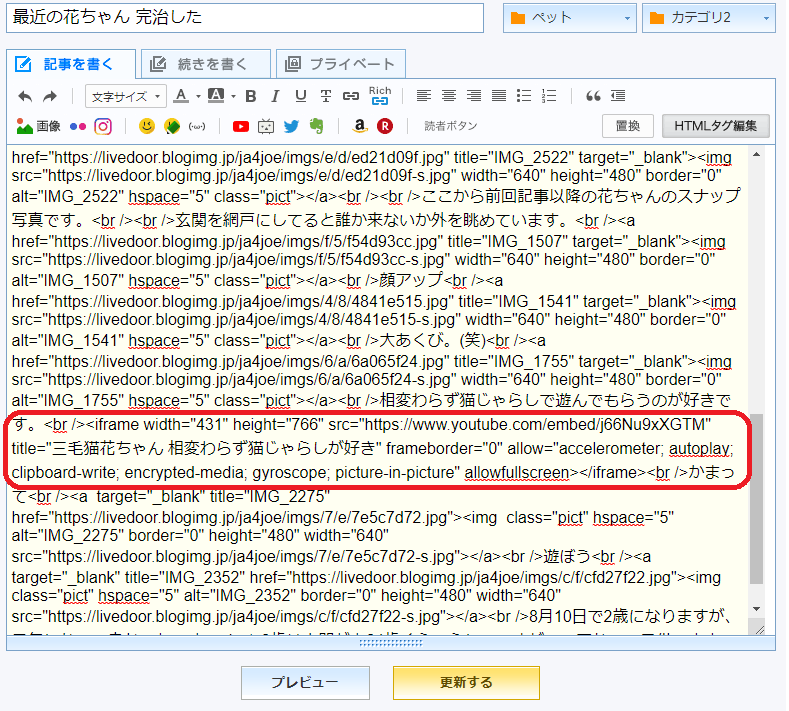Screen dimensions: 789x711
Task: Expand background color dropdown arrow
Action: pyautogui.click(x=233, y=96)
